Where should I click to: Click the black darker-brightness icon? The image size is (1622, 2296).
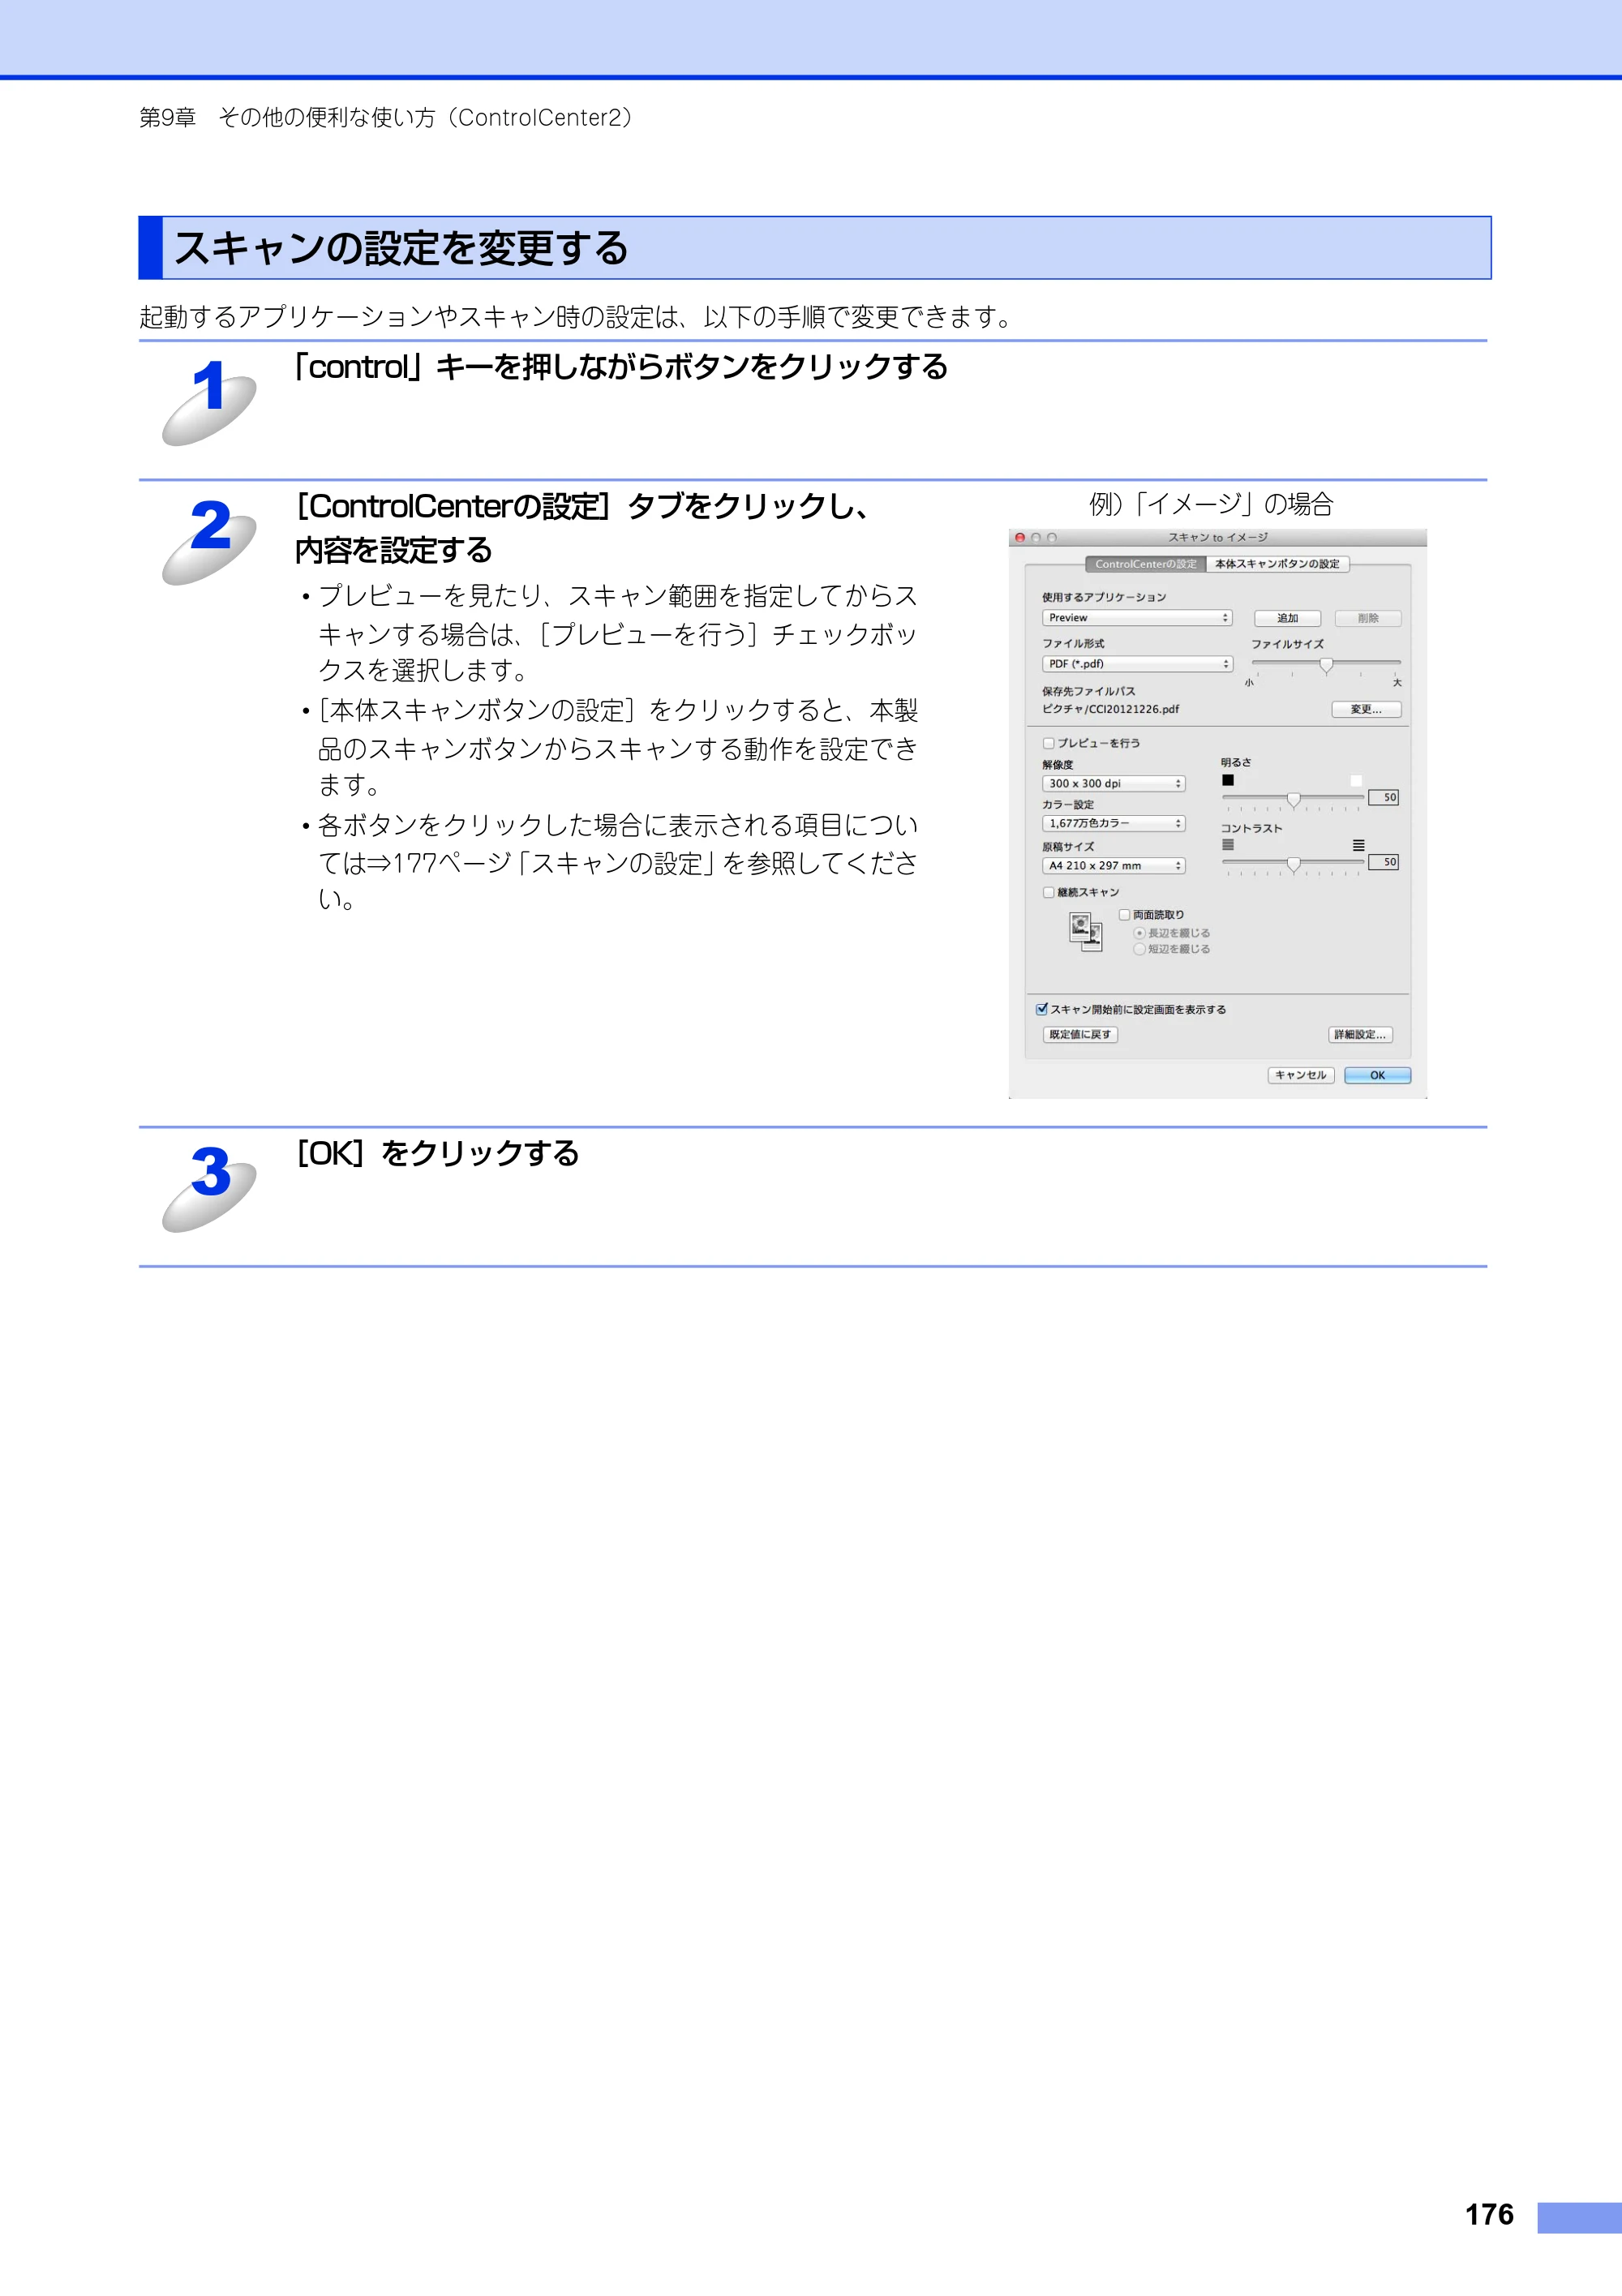[x=1228, y=780]
